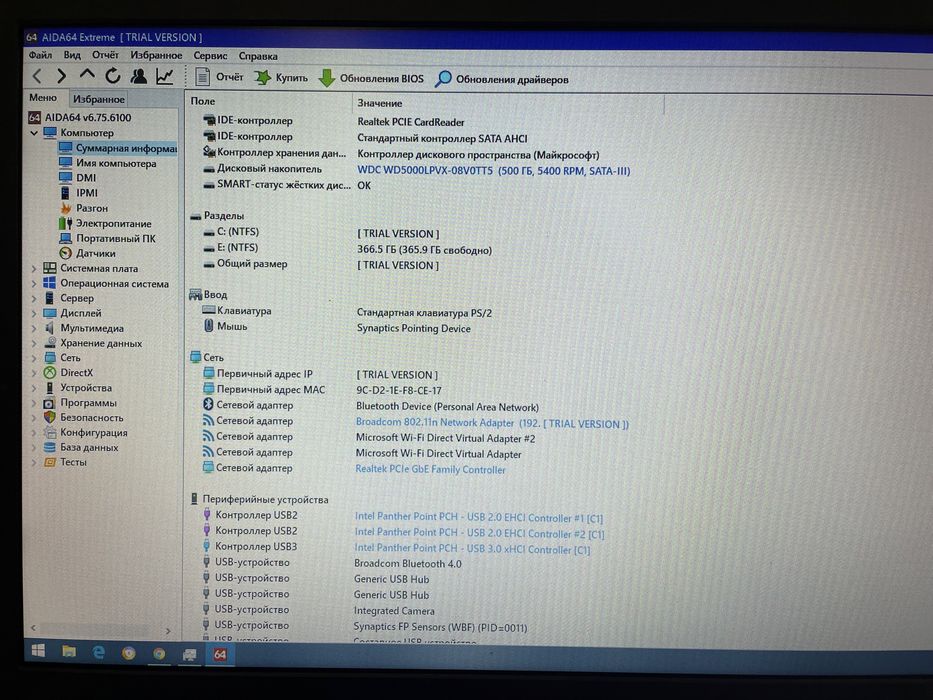Viewport: 933px width, 700px height.
Task: Open Обновления драйверов
Action: (x=502, y=79)
